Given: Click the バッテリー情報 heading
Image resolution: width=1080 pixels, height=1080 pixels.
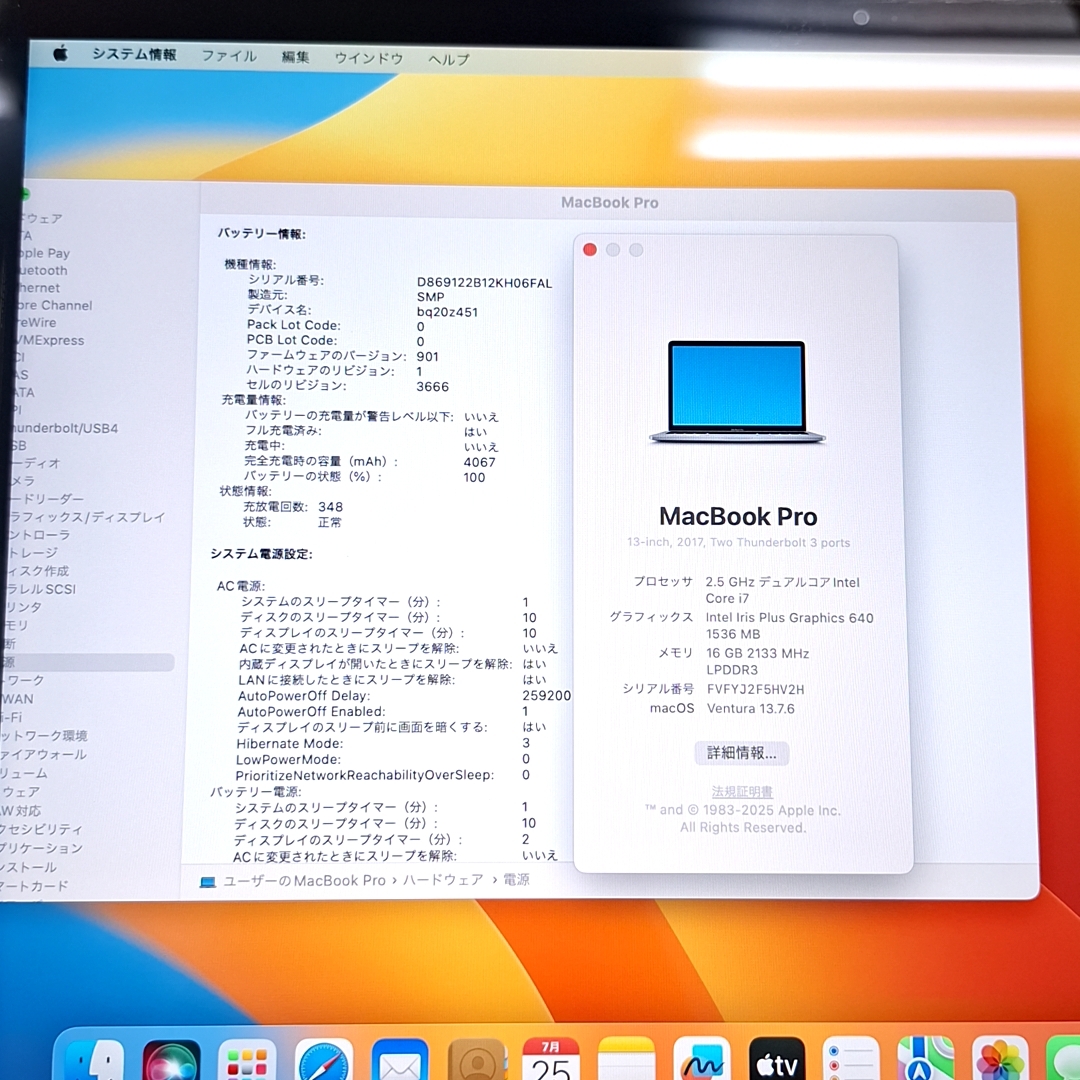Looking at the screenshot, I should pyautogui.click(x=262, y=234).
